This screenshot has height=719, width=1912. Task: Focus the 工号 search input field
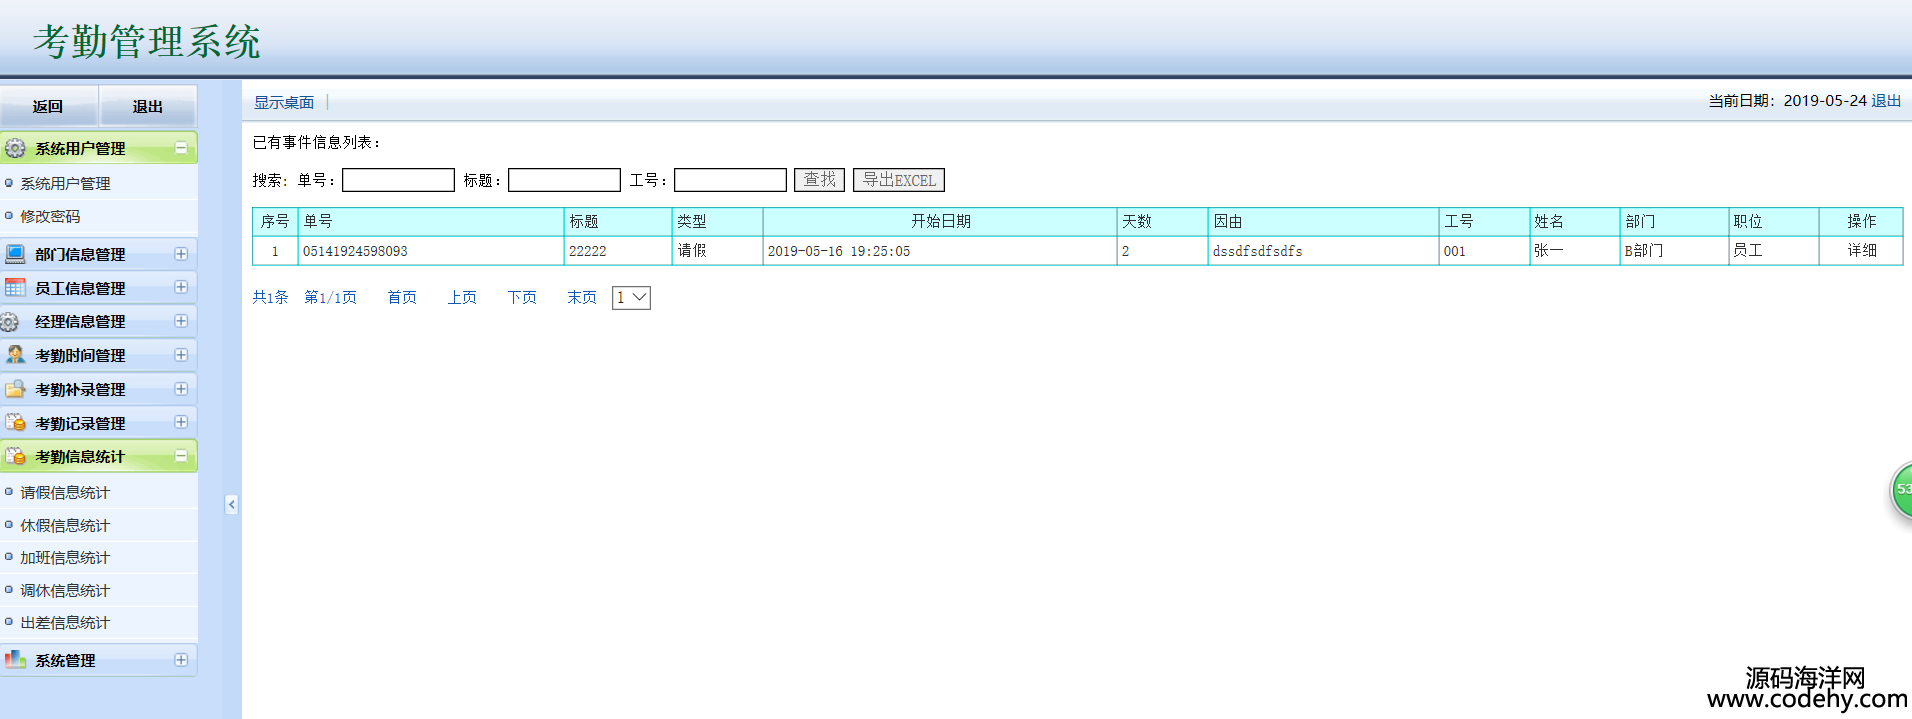tap(730, 180)
